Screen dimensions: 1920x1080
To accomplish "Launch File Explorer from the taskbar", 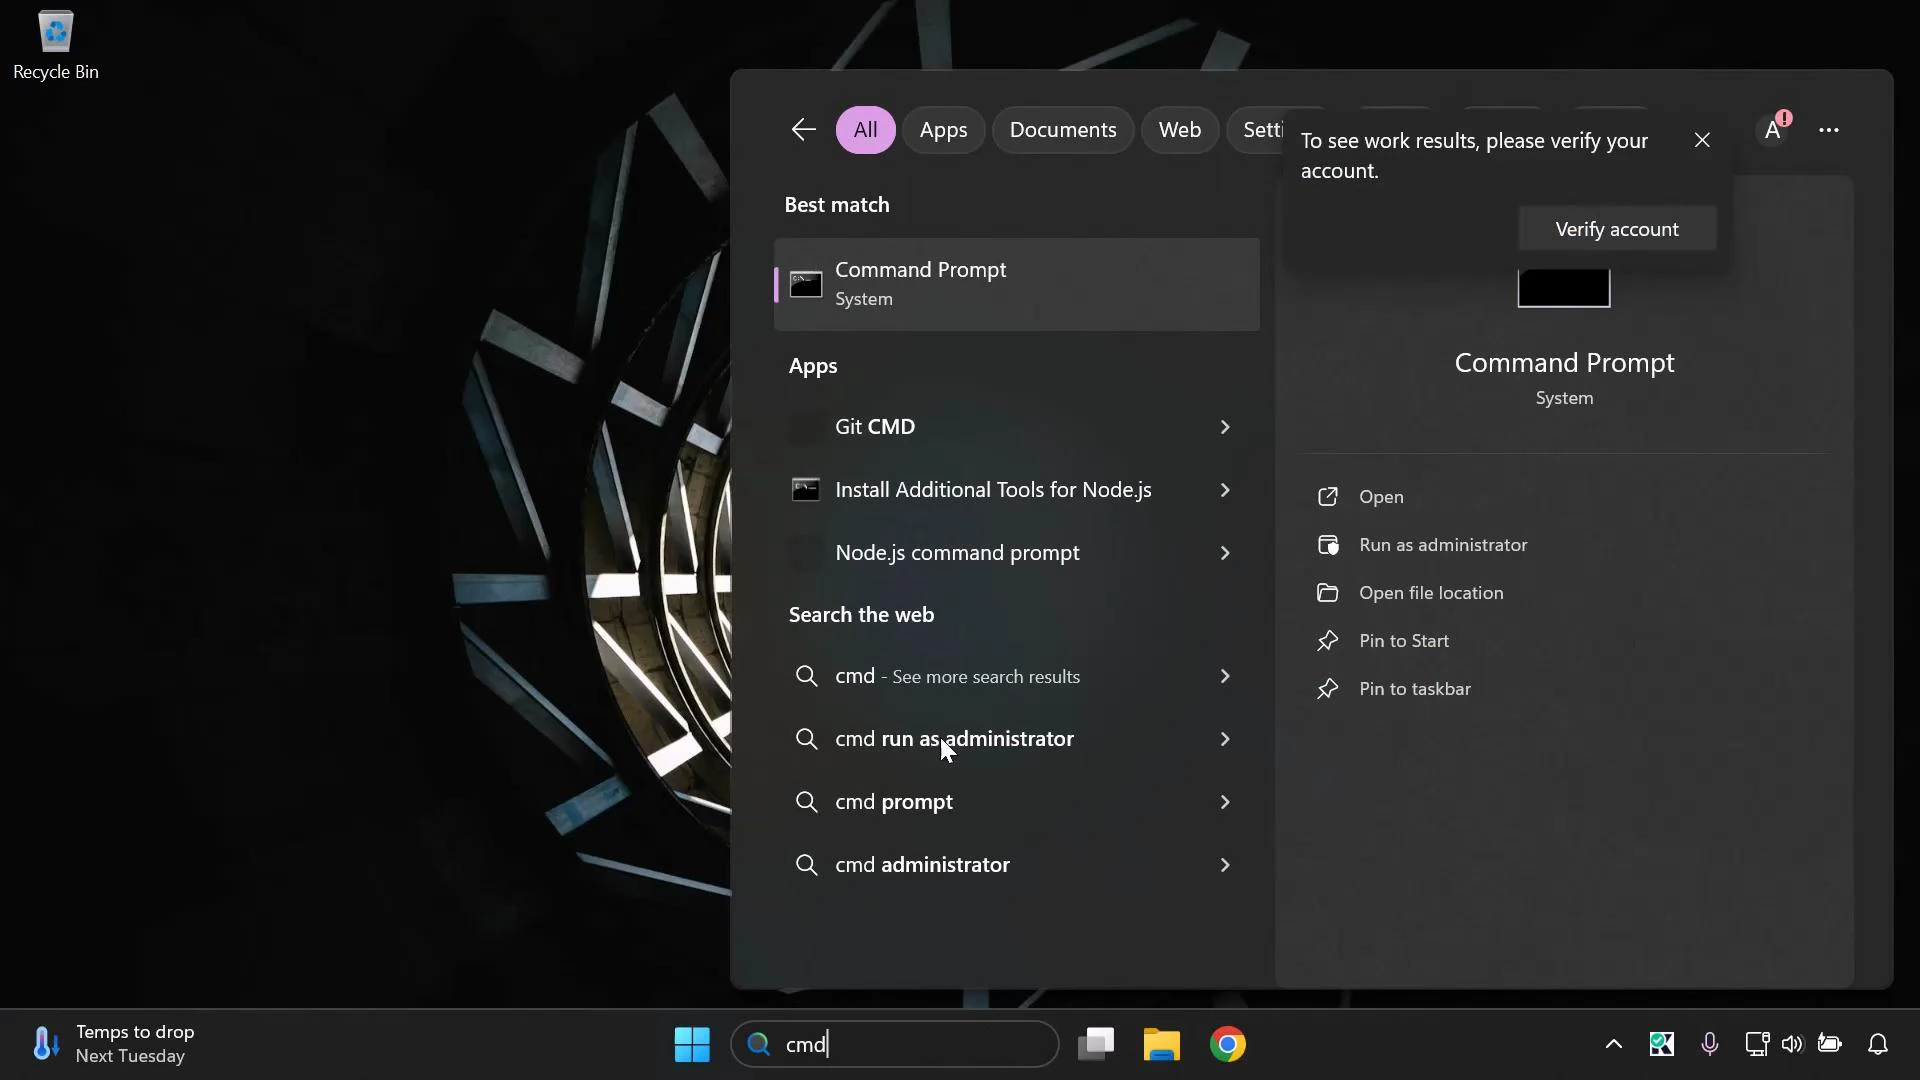I will click(x=1161, y=1044).
